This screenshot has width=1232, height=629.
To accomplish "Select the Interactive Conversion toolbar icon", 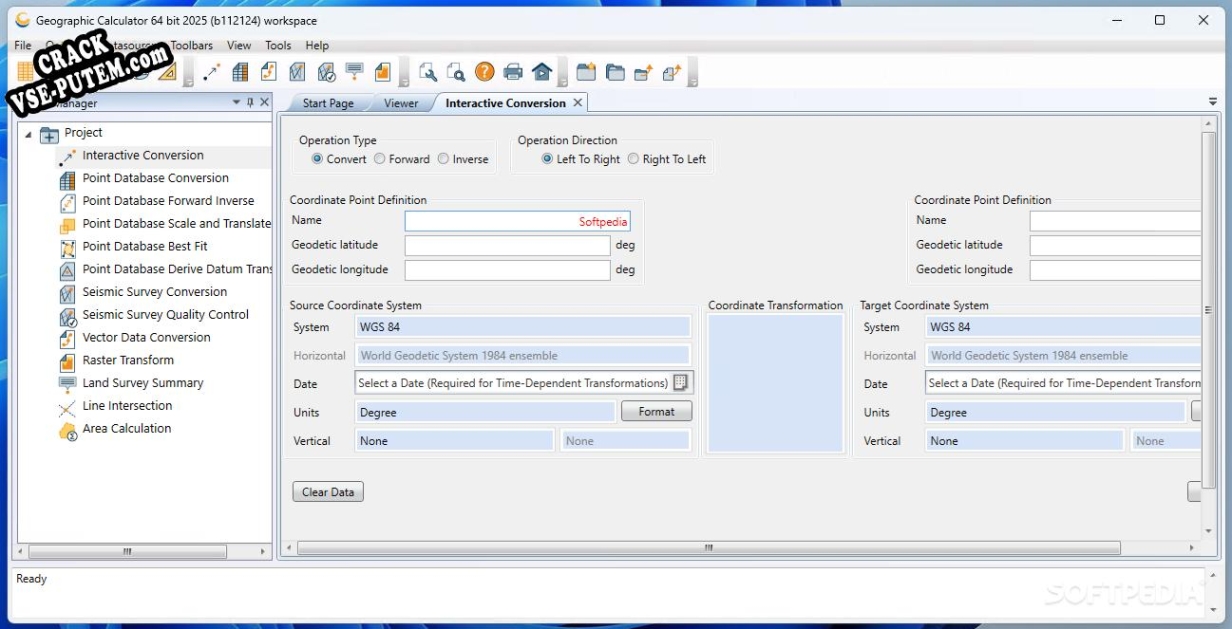I will [211, 71].
